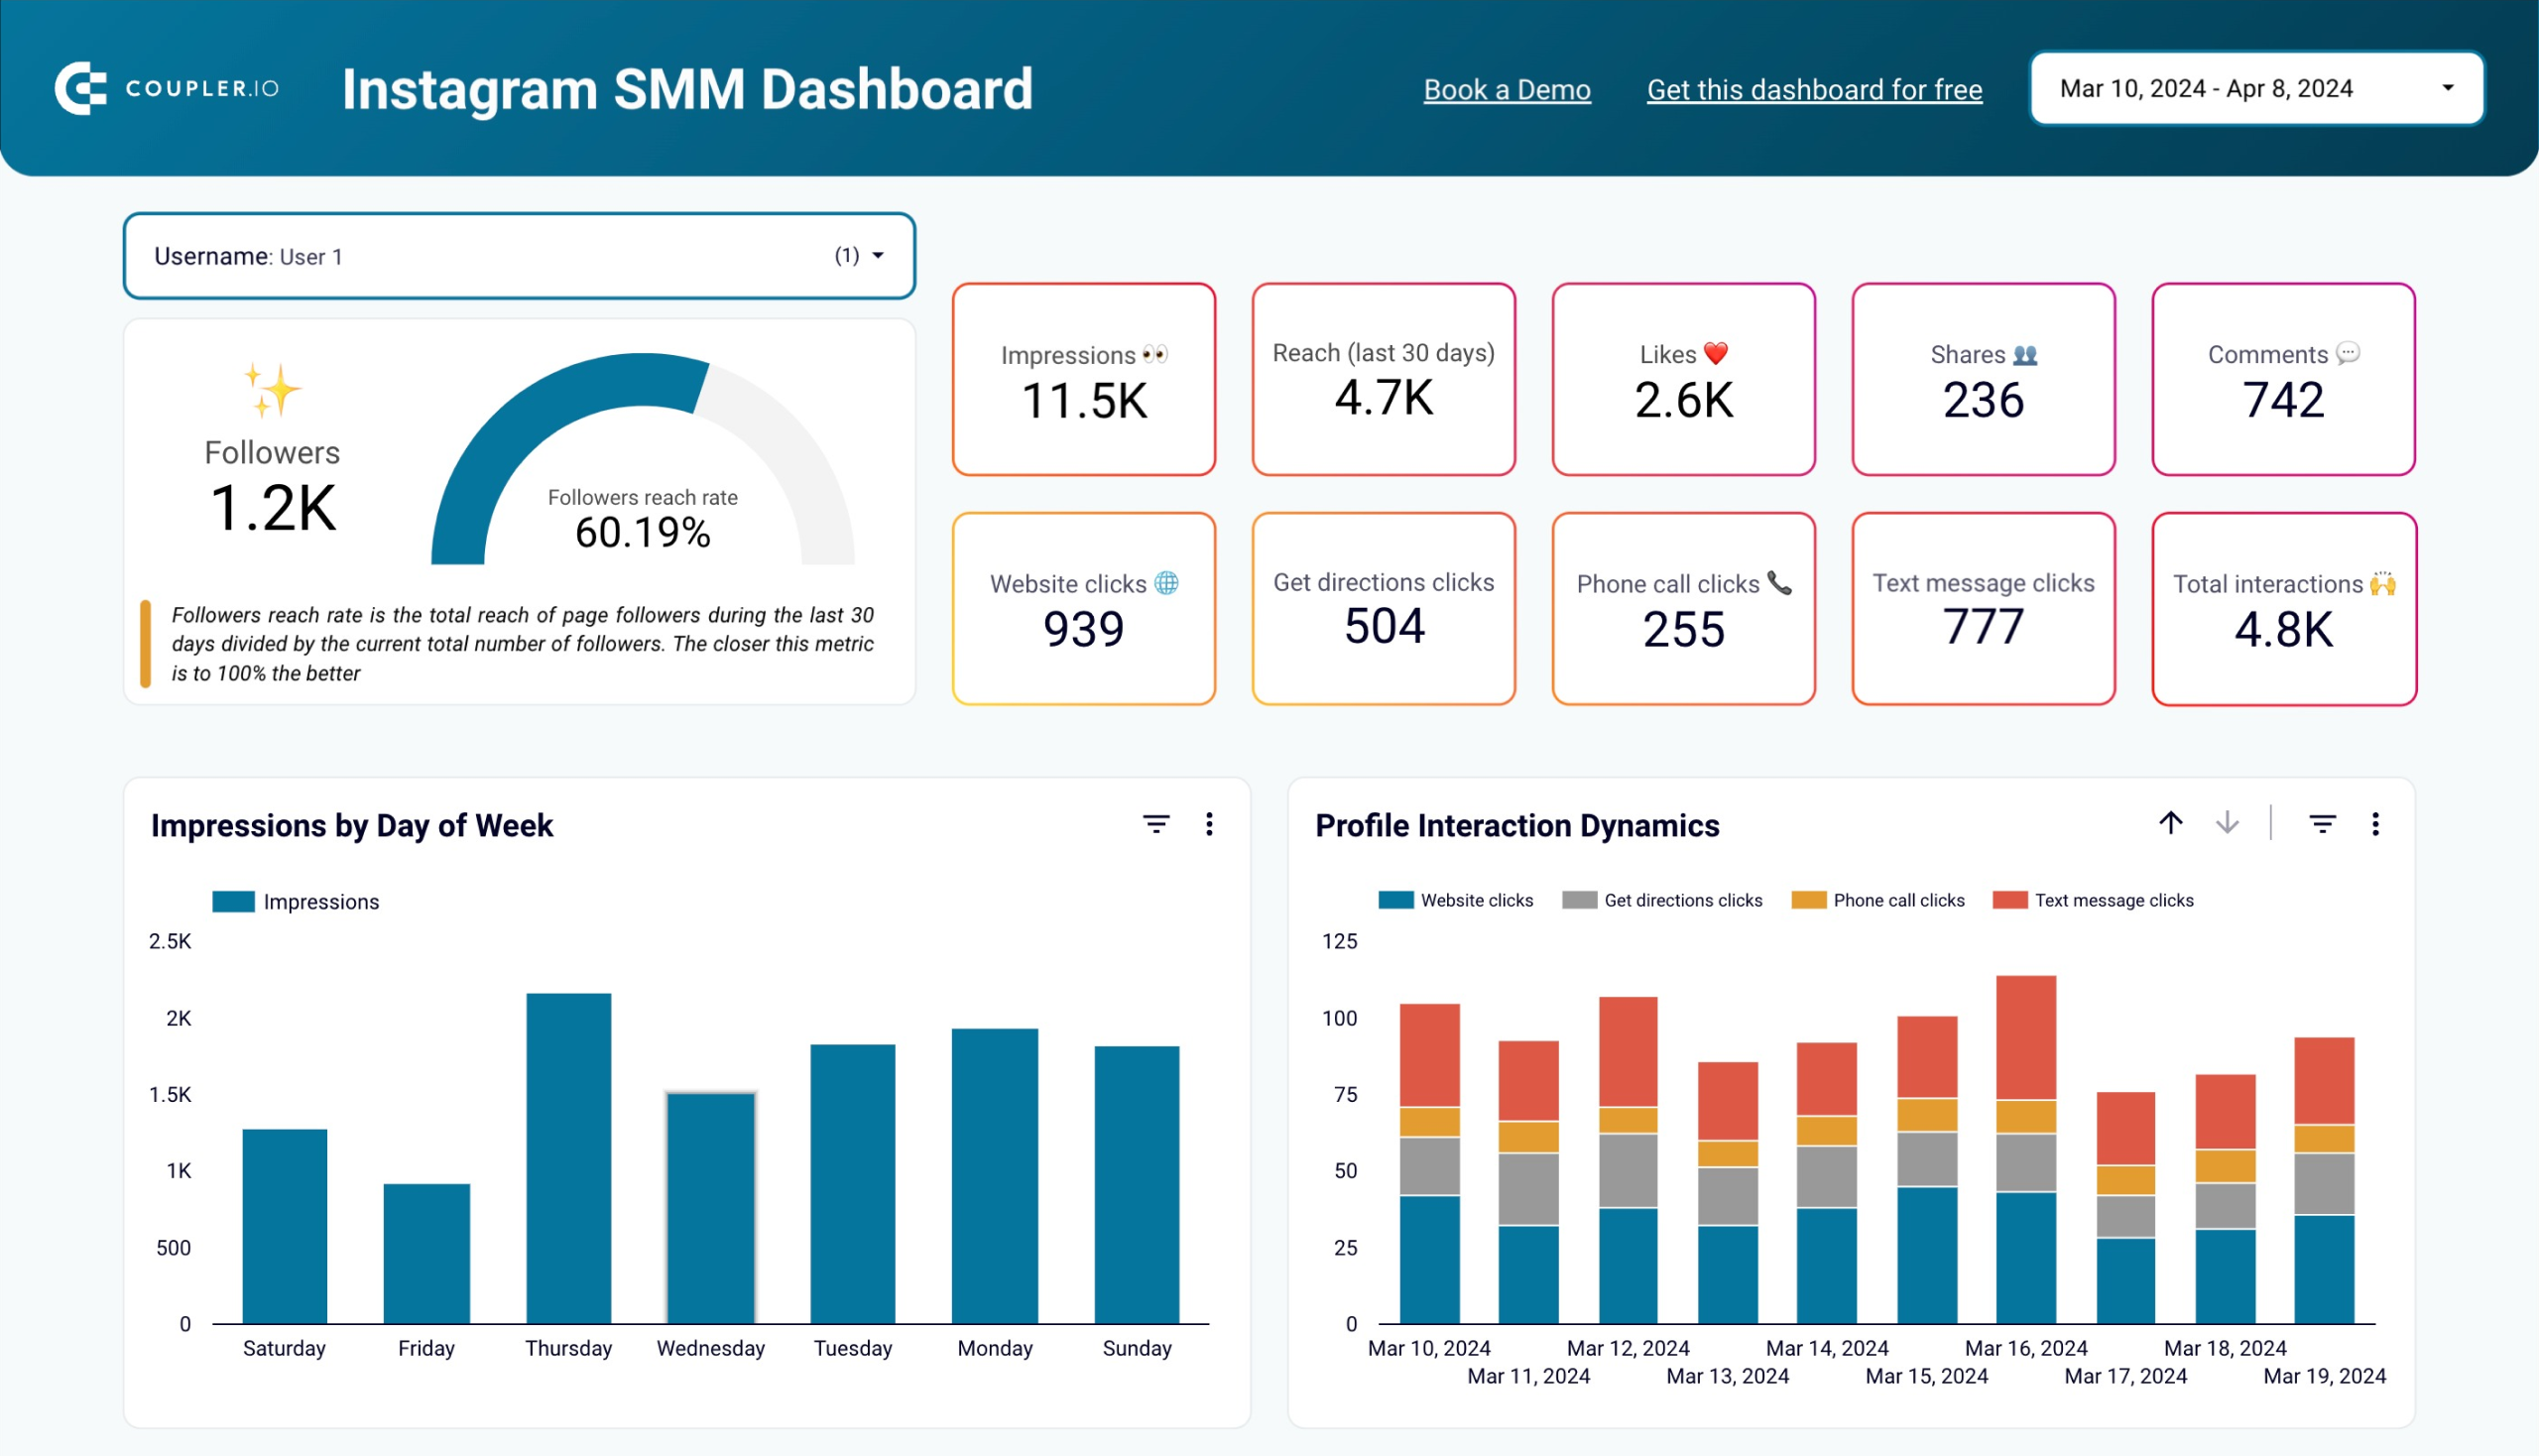2539x1456 pixels.
Task: Click the Total interactions 4.8K card
Action: pyautogui.click(x=2284, y=609)
